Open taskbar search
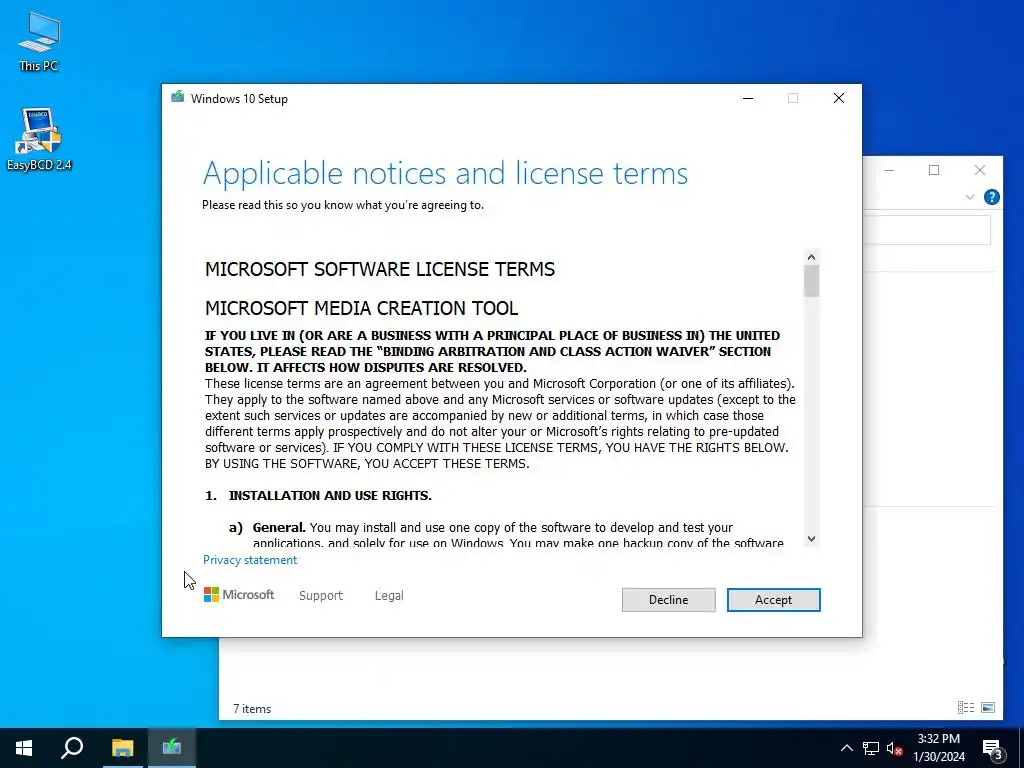The height and width of the screenshot is (768, 1024). click(72, 748)
